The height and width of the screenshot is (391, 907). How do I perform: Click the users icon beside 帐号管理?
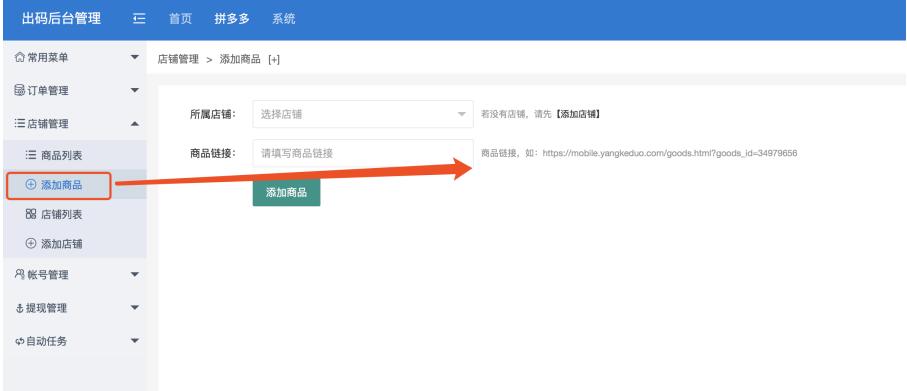(20, 274)
